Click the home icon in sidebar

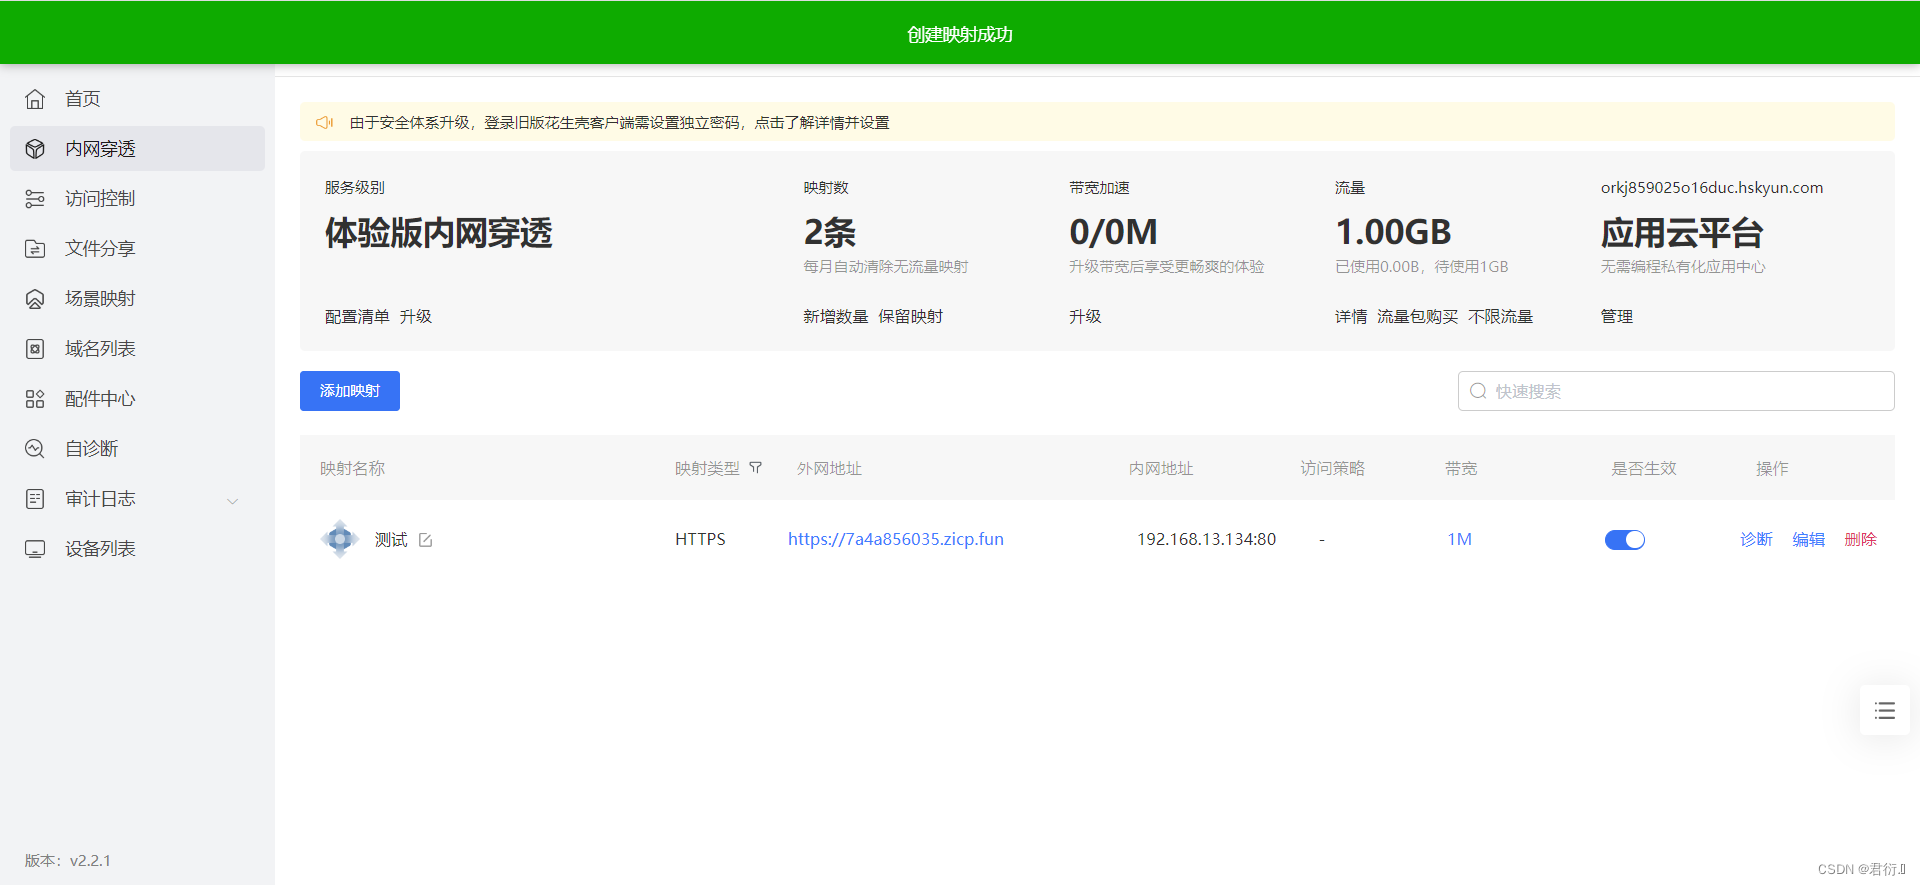[x=35, y=99]
